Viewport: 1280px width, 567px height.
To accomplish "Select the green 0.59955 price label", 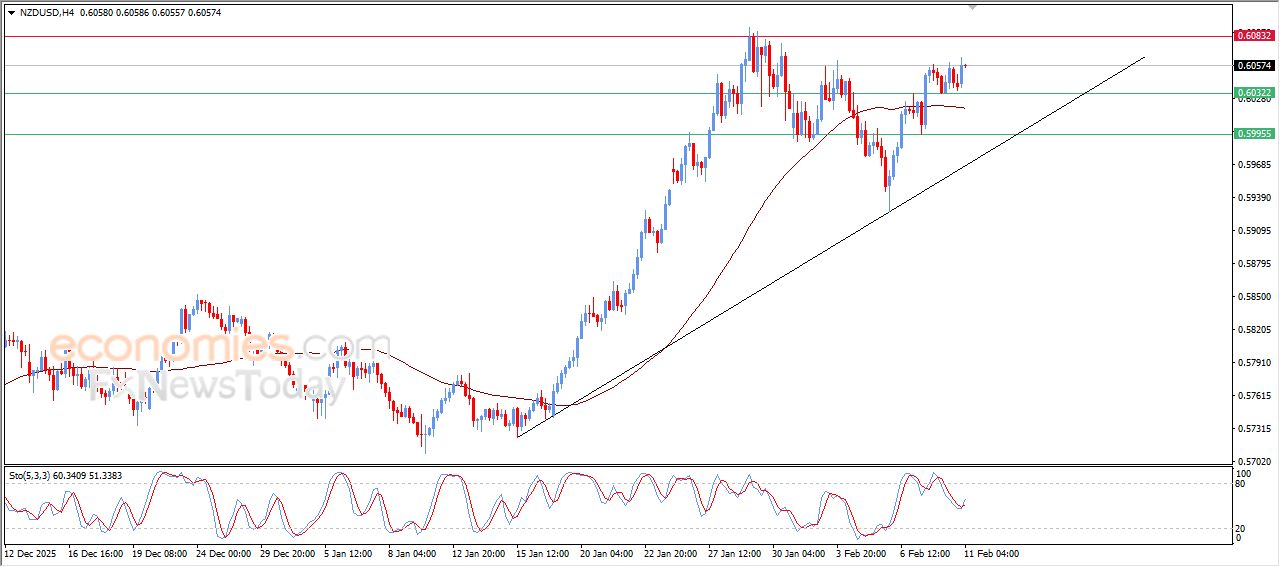I will [x=1254, y=133].
